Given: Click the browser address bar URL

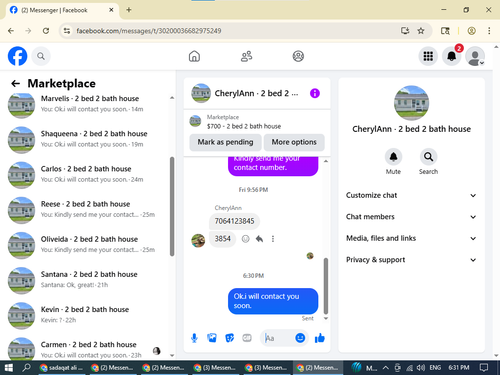Looking at the screenshot, I should pyautogui.click(x=149, y=31).
